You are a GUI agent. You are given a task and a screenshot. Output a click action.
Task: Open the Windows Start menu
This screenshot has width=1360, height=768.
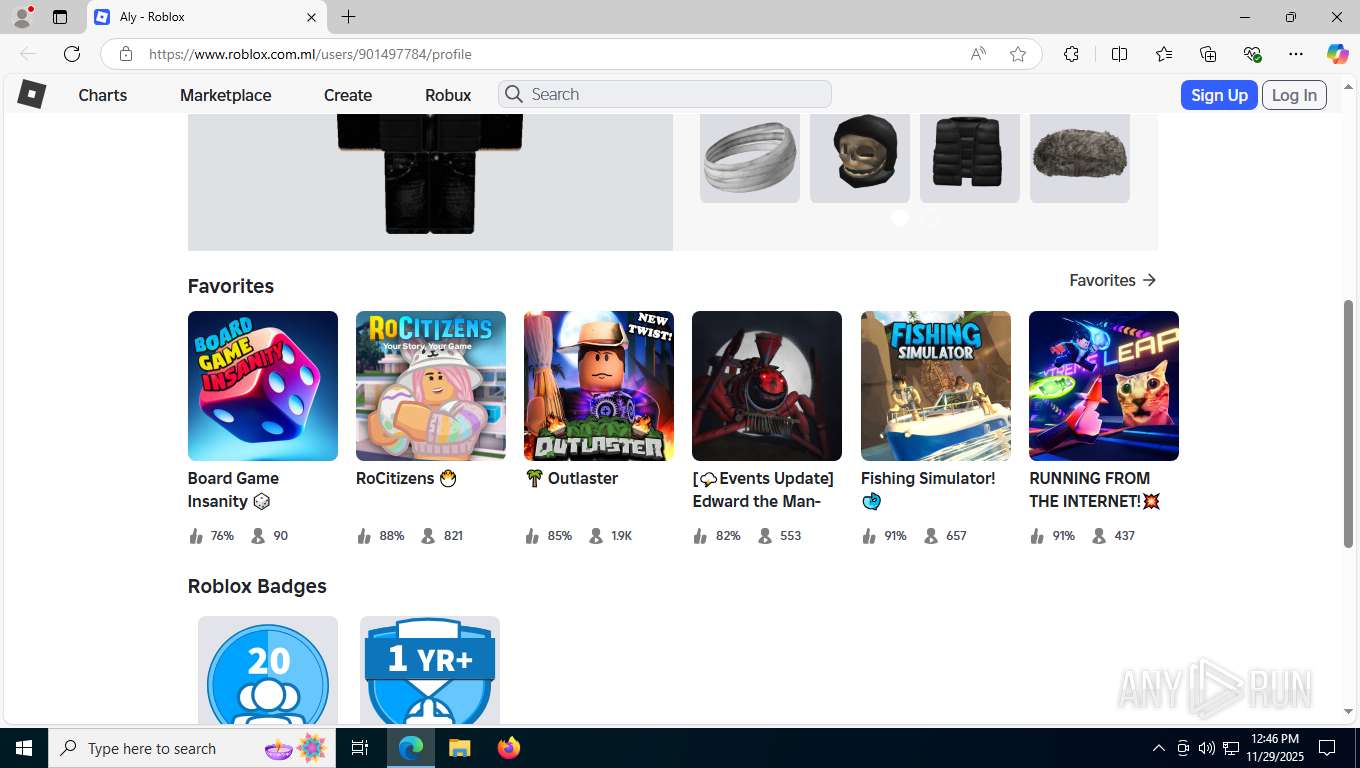pos(23,748)
